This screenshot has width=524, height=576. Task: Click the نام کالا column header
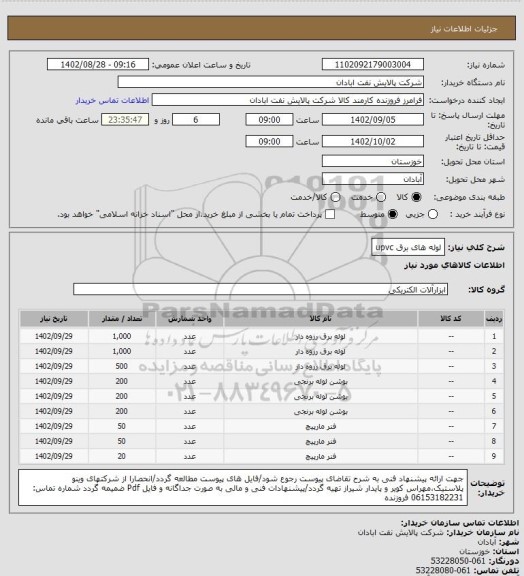point(320,318)
